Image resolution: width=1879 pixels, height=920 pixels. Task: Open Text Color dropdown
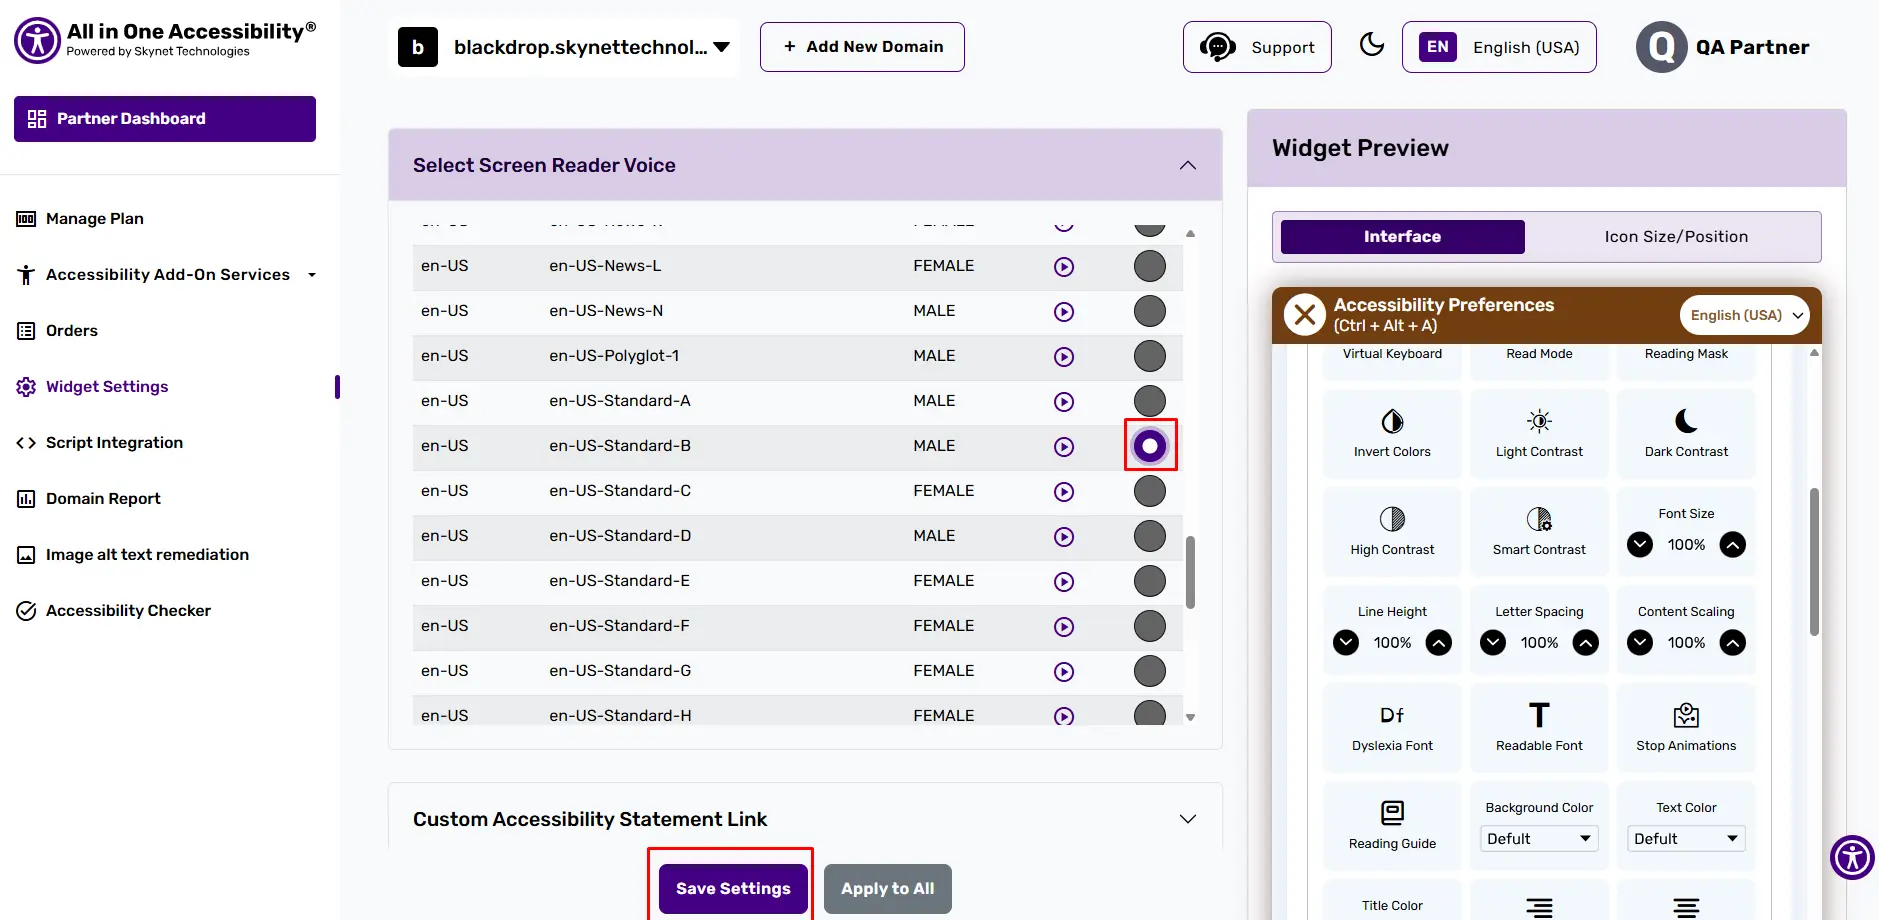(x=1686, y=839)
